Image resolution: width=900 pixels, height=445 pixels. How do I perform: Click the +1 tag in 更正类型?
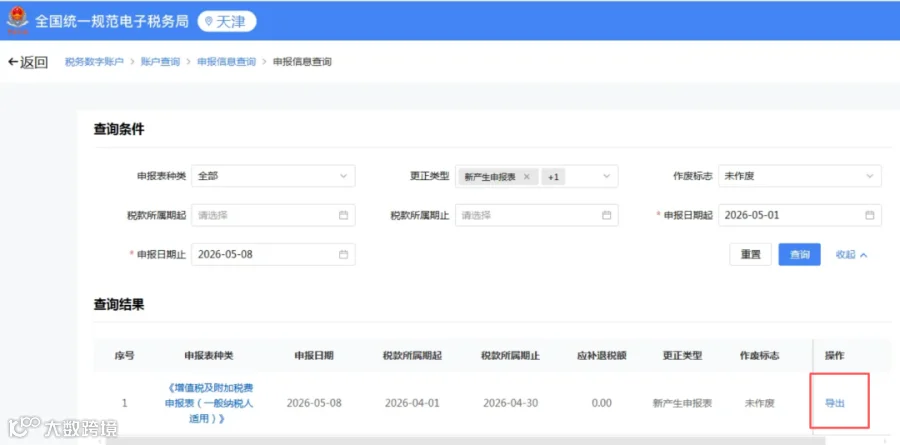(553, 177)
